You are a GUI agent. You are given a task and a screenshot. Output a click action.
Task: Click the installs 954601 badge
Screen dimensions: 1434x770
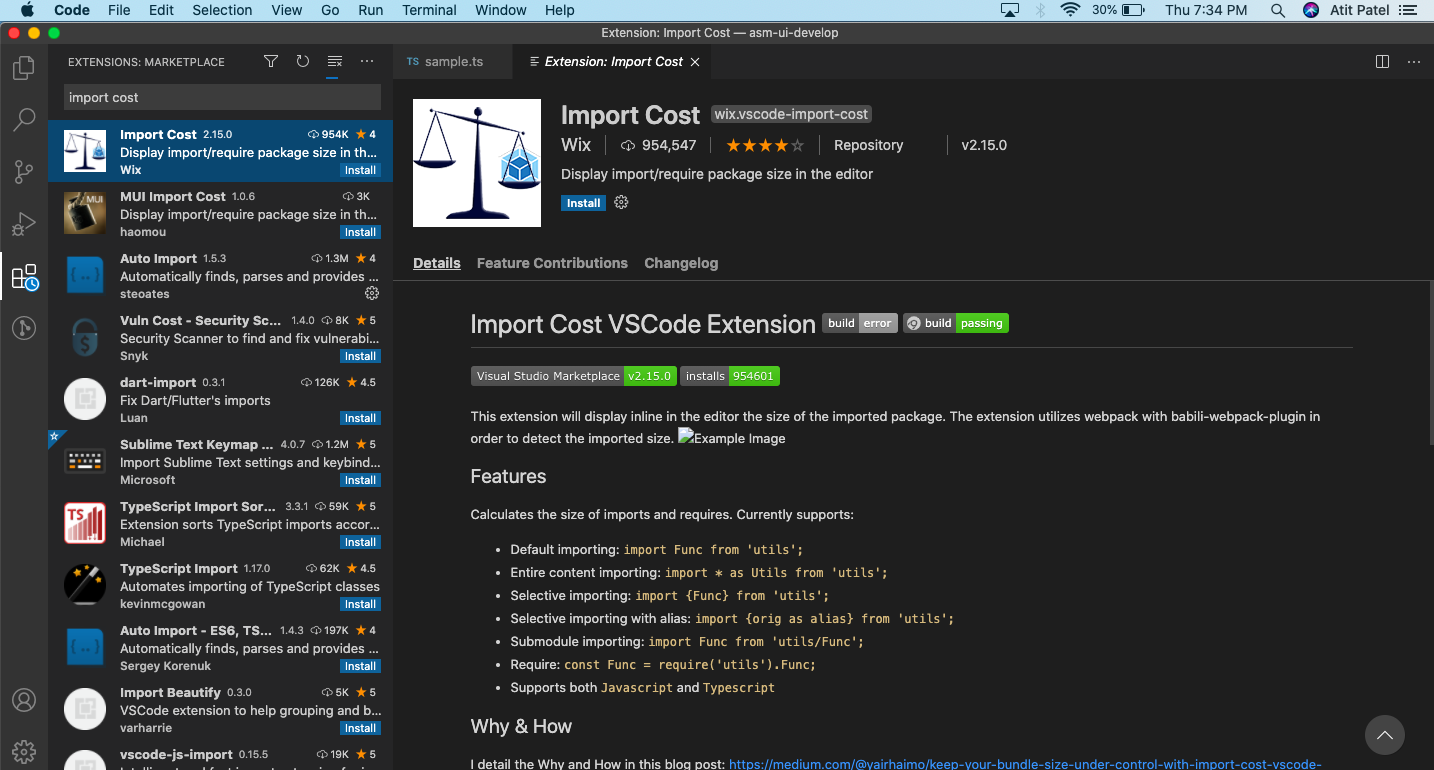click(730, 376)
